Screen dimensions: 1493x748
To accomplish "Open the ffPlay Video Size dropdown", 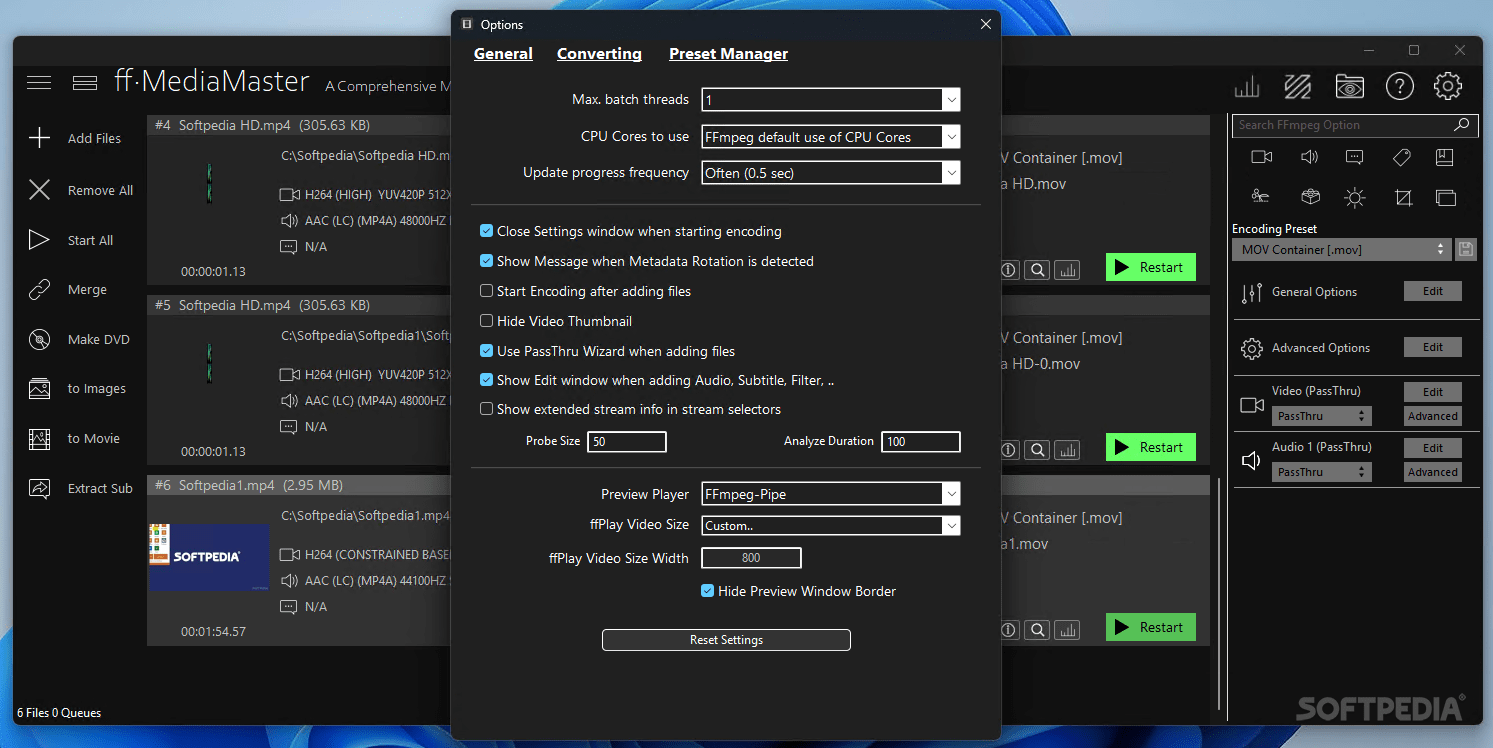I will [831, 525].
